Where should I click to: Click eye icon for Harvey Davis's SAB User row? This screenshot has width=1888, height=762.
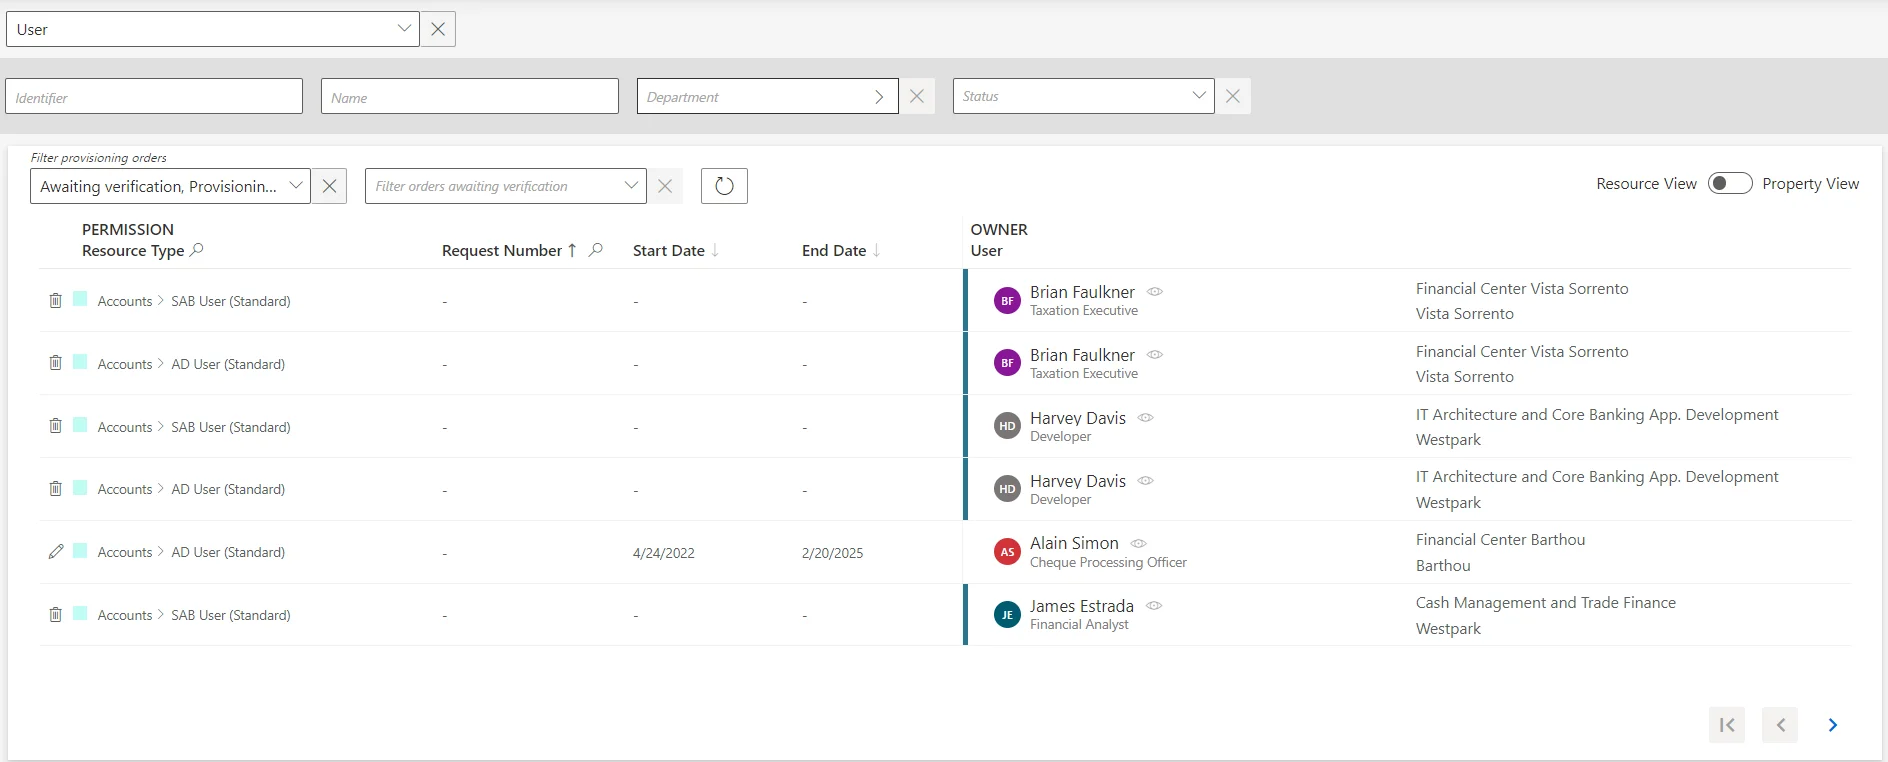point(1146,418)
